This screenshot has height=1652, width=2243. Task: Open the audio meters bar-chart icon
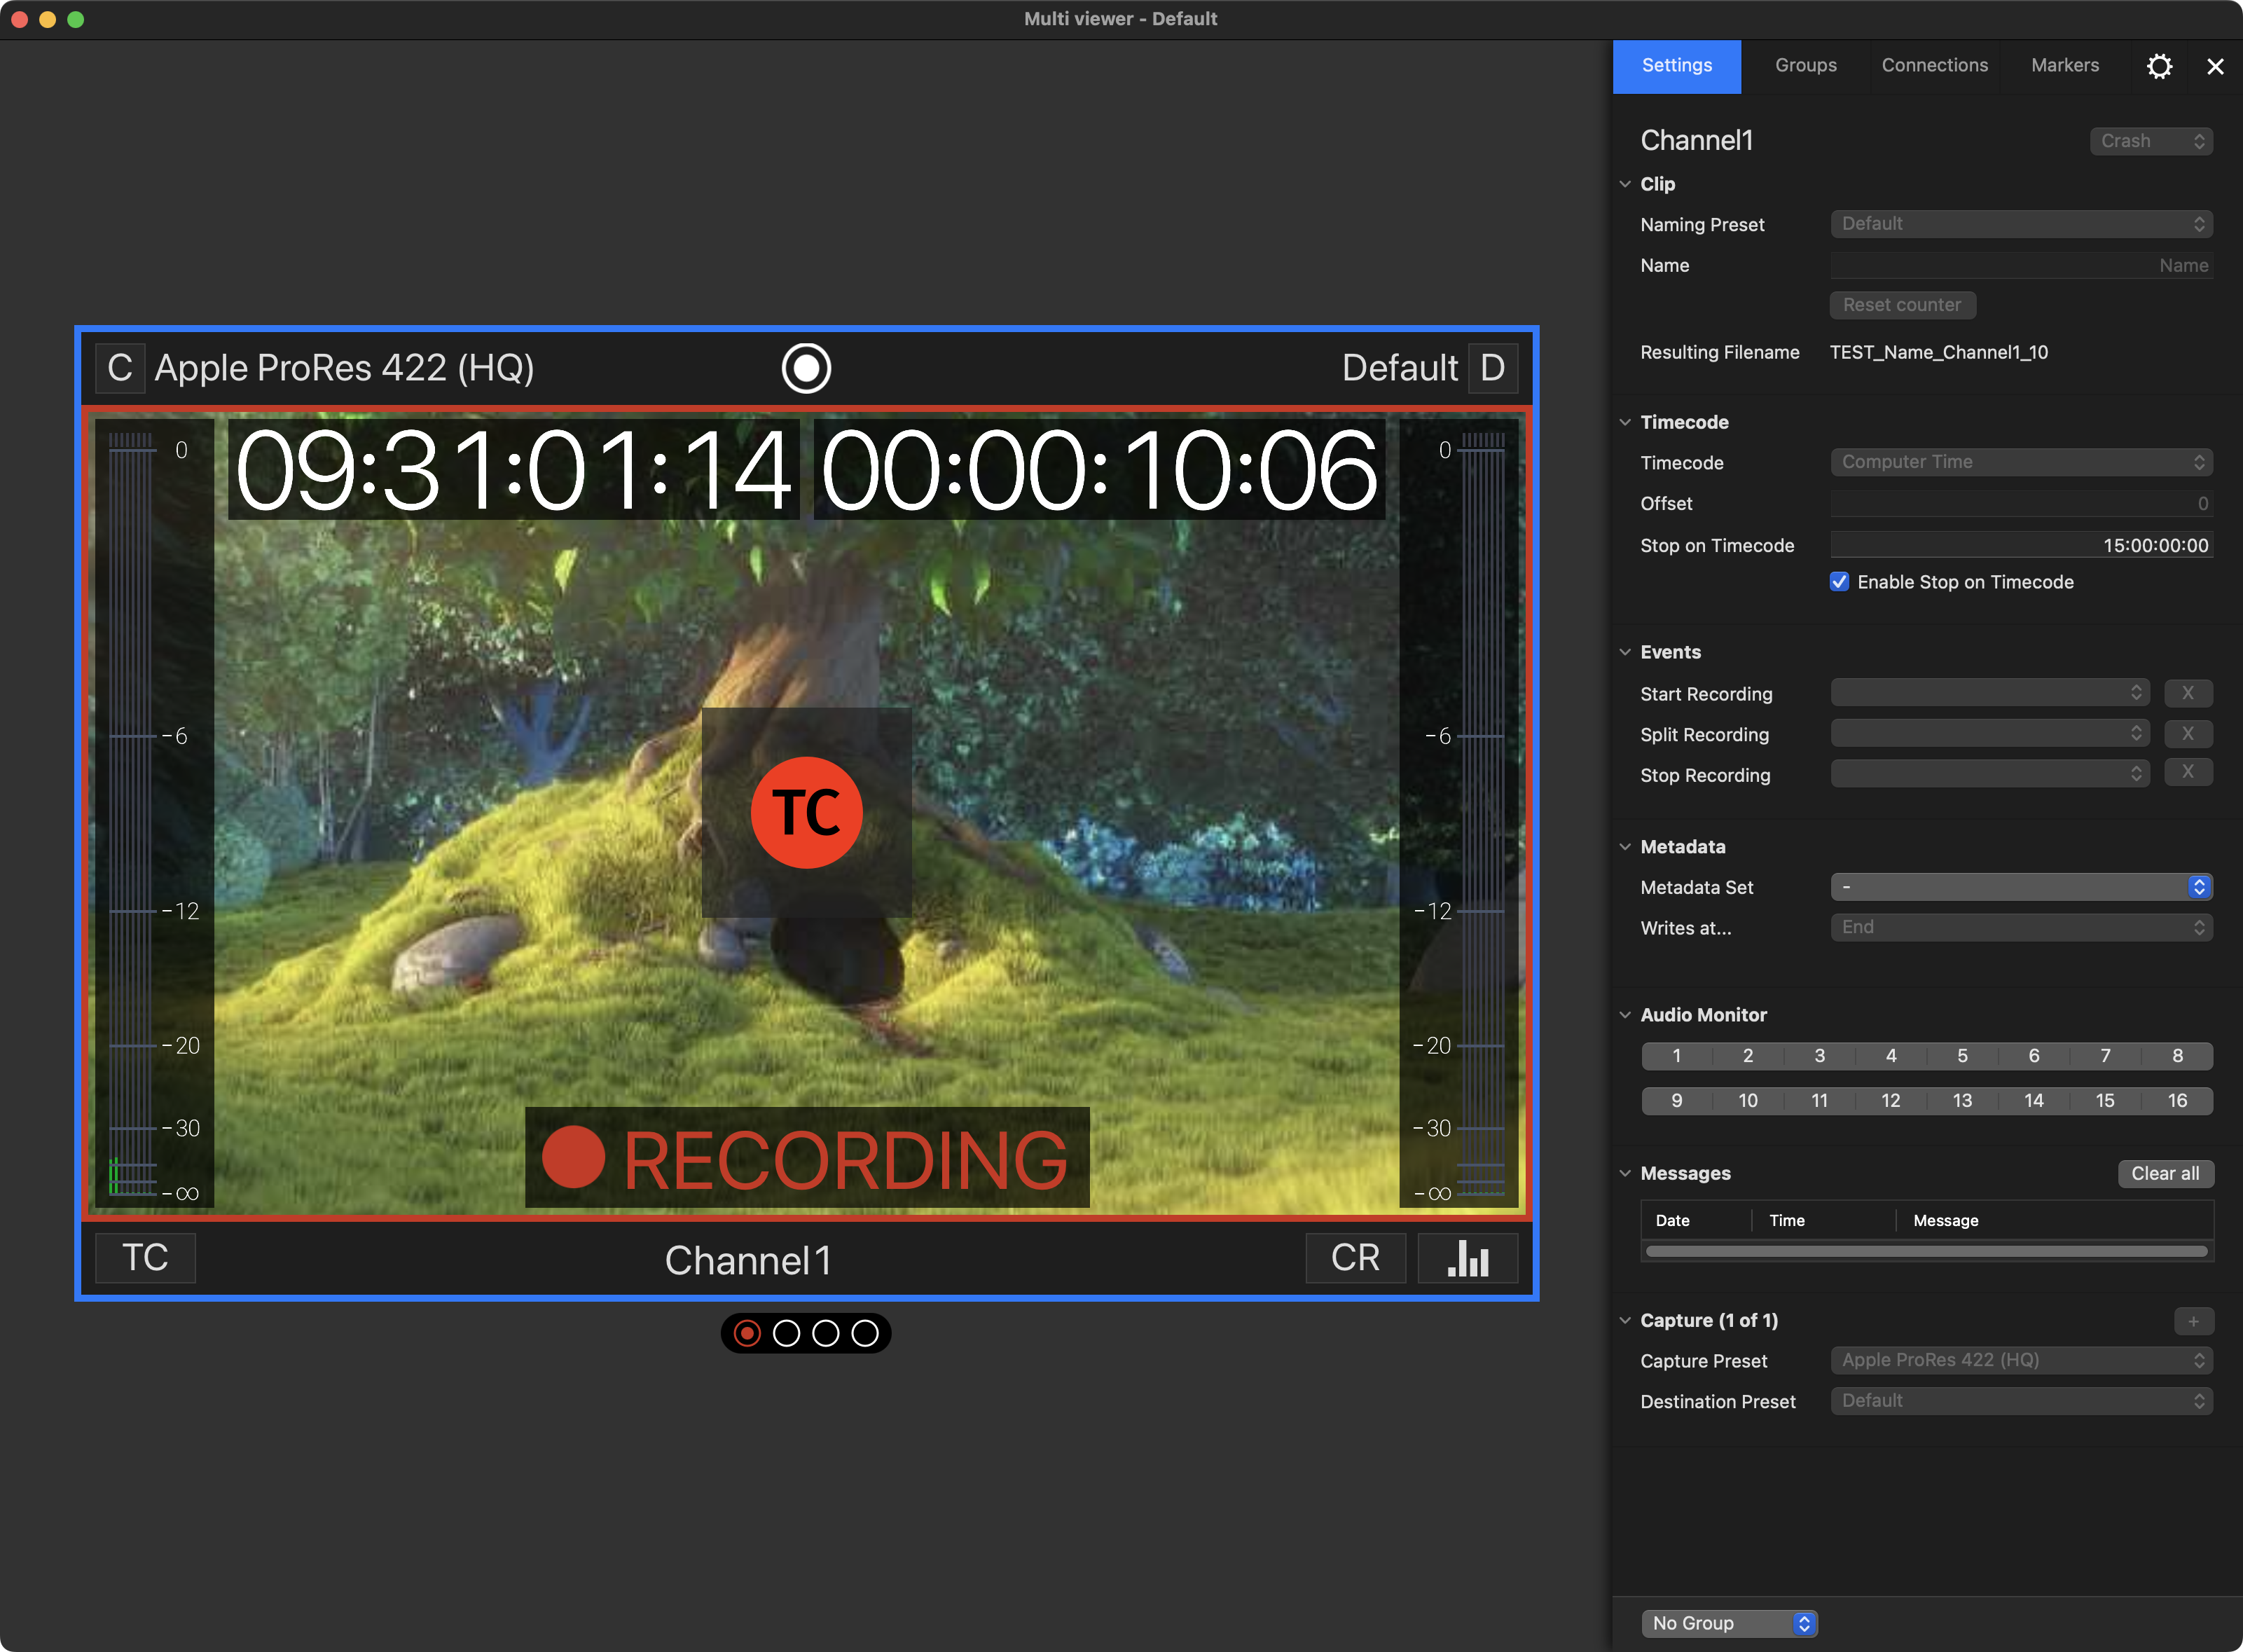(x=1468, y=1258)
